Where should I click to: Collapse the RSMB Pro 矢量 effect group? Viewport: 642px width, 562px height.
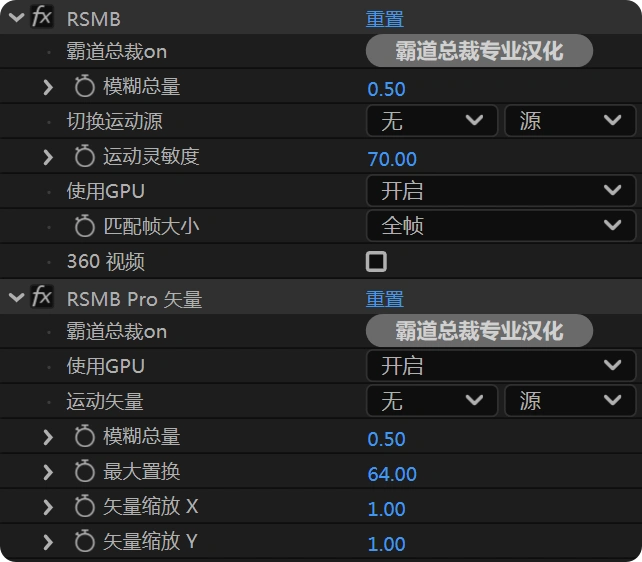[x=16, y=298]
